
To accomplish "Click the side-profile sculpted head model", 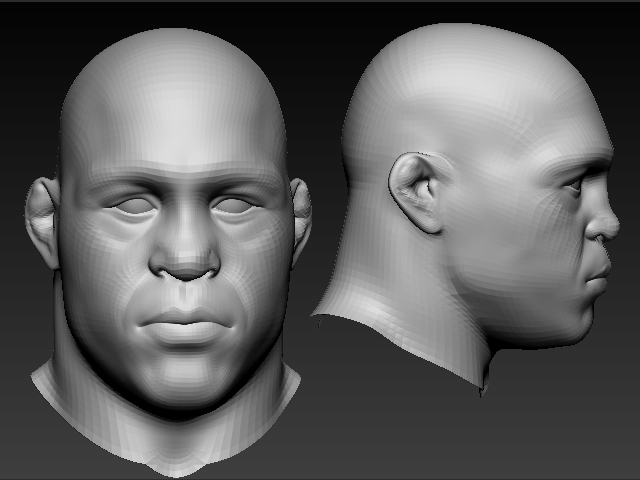I will pos(465,208).
